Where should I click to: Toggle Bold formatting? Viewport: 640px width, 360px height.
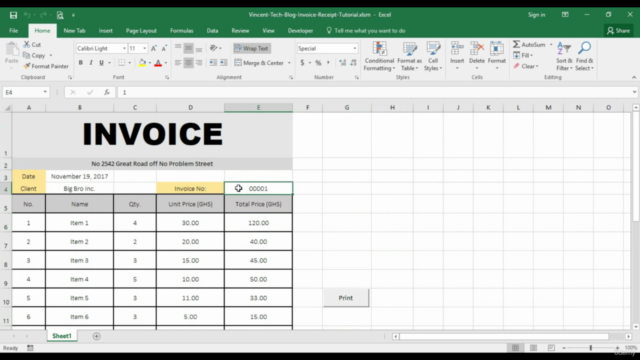[x=80, y=63]
